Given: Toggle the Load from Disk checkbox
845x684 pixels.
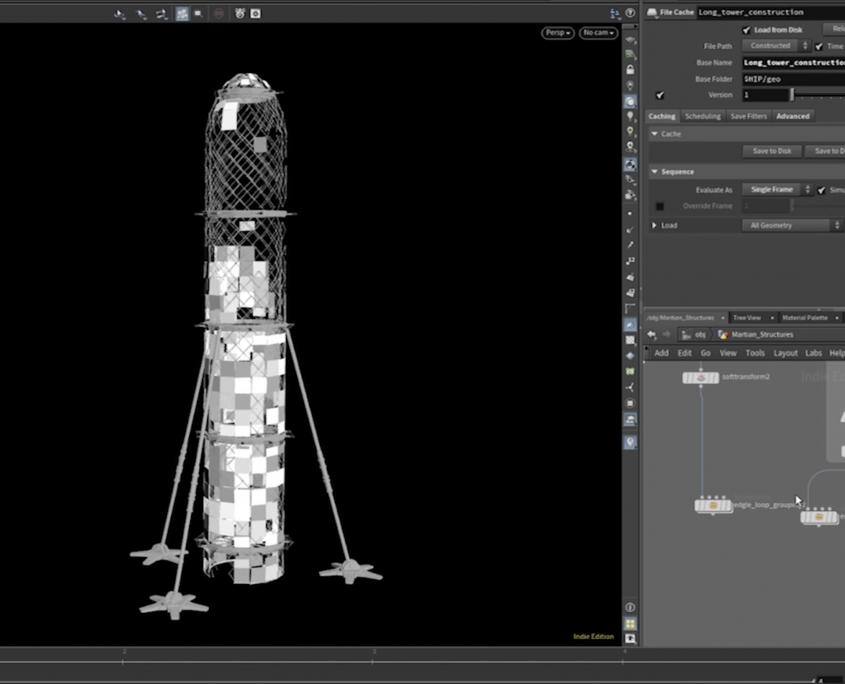Looking at the screenshot, I should coord(746,30).
